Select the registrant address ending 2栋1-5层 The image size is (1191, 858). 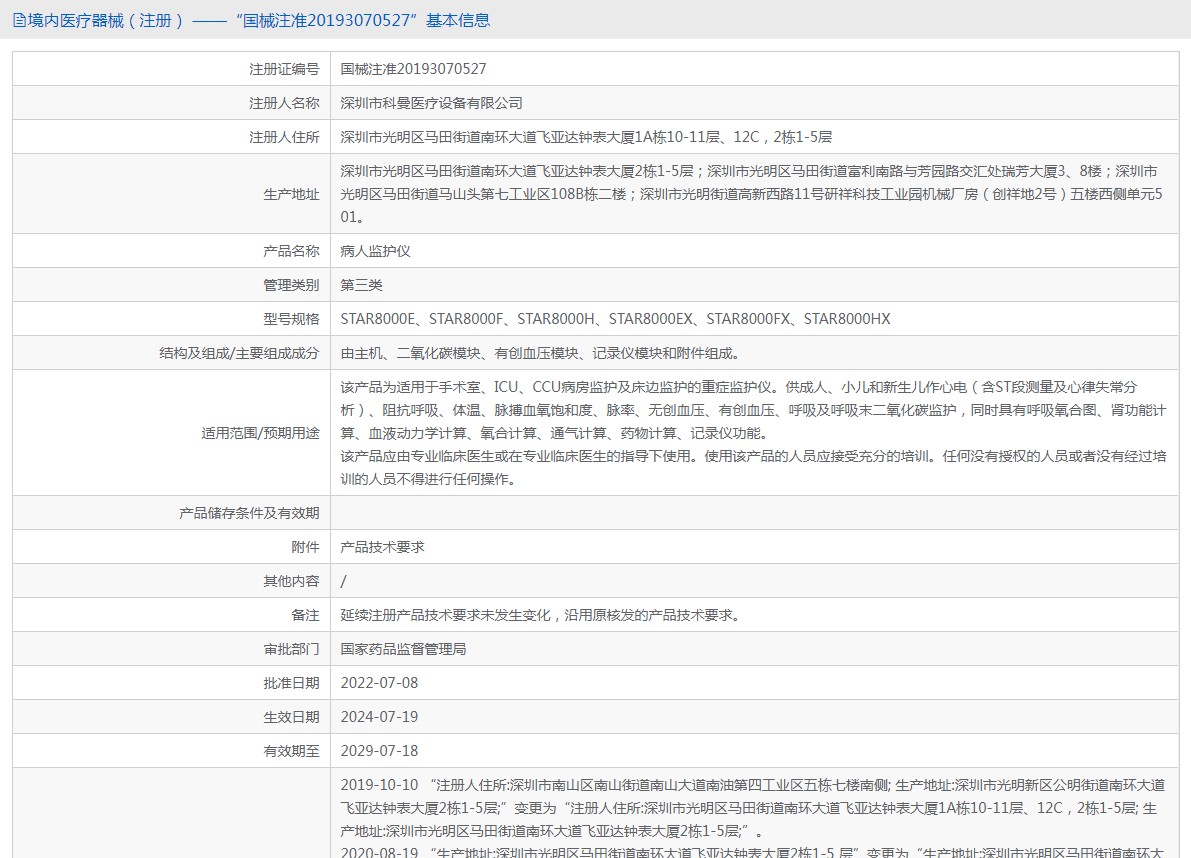click(x=586, y=137)
